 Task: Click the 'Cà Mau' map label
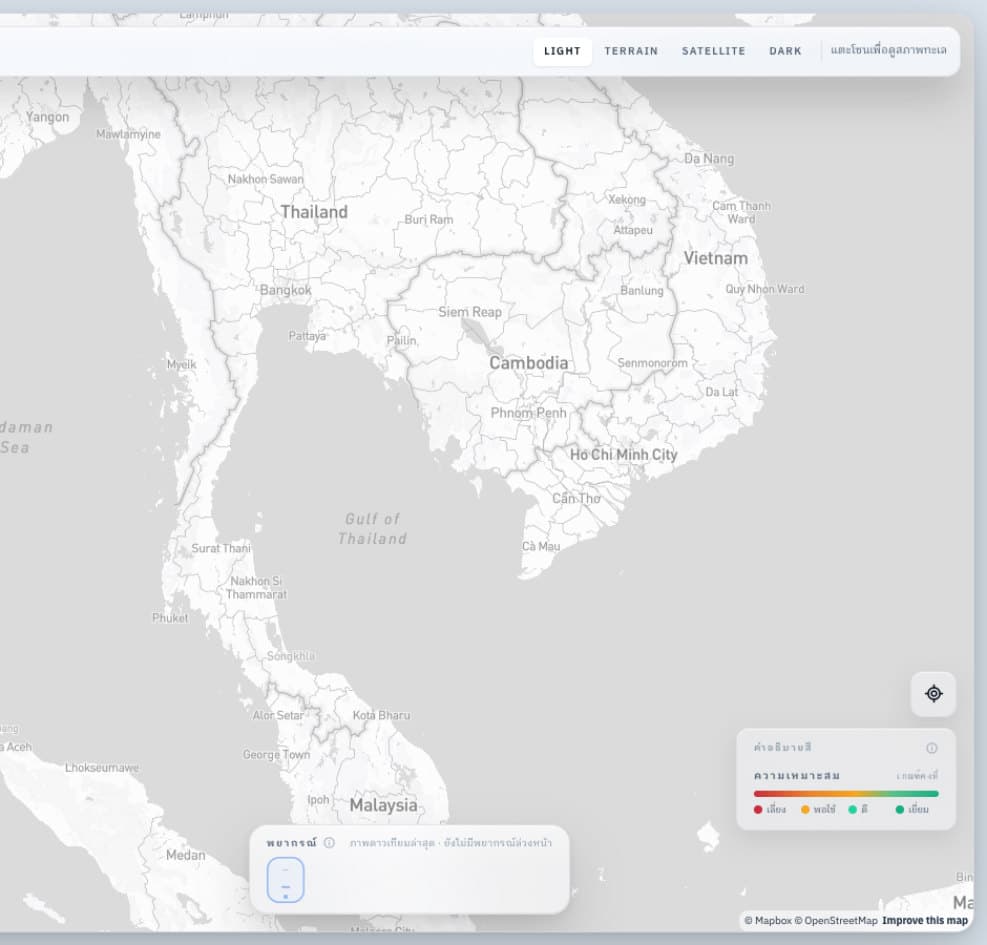click(541, 546)
